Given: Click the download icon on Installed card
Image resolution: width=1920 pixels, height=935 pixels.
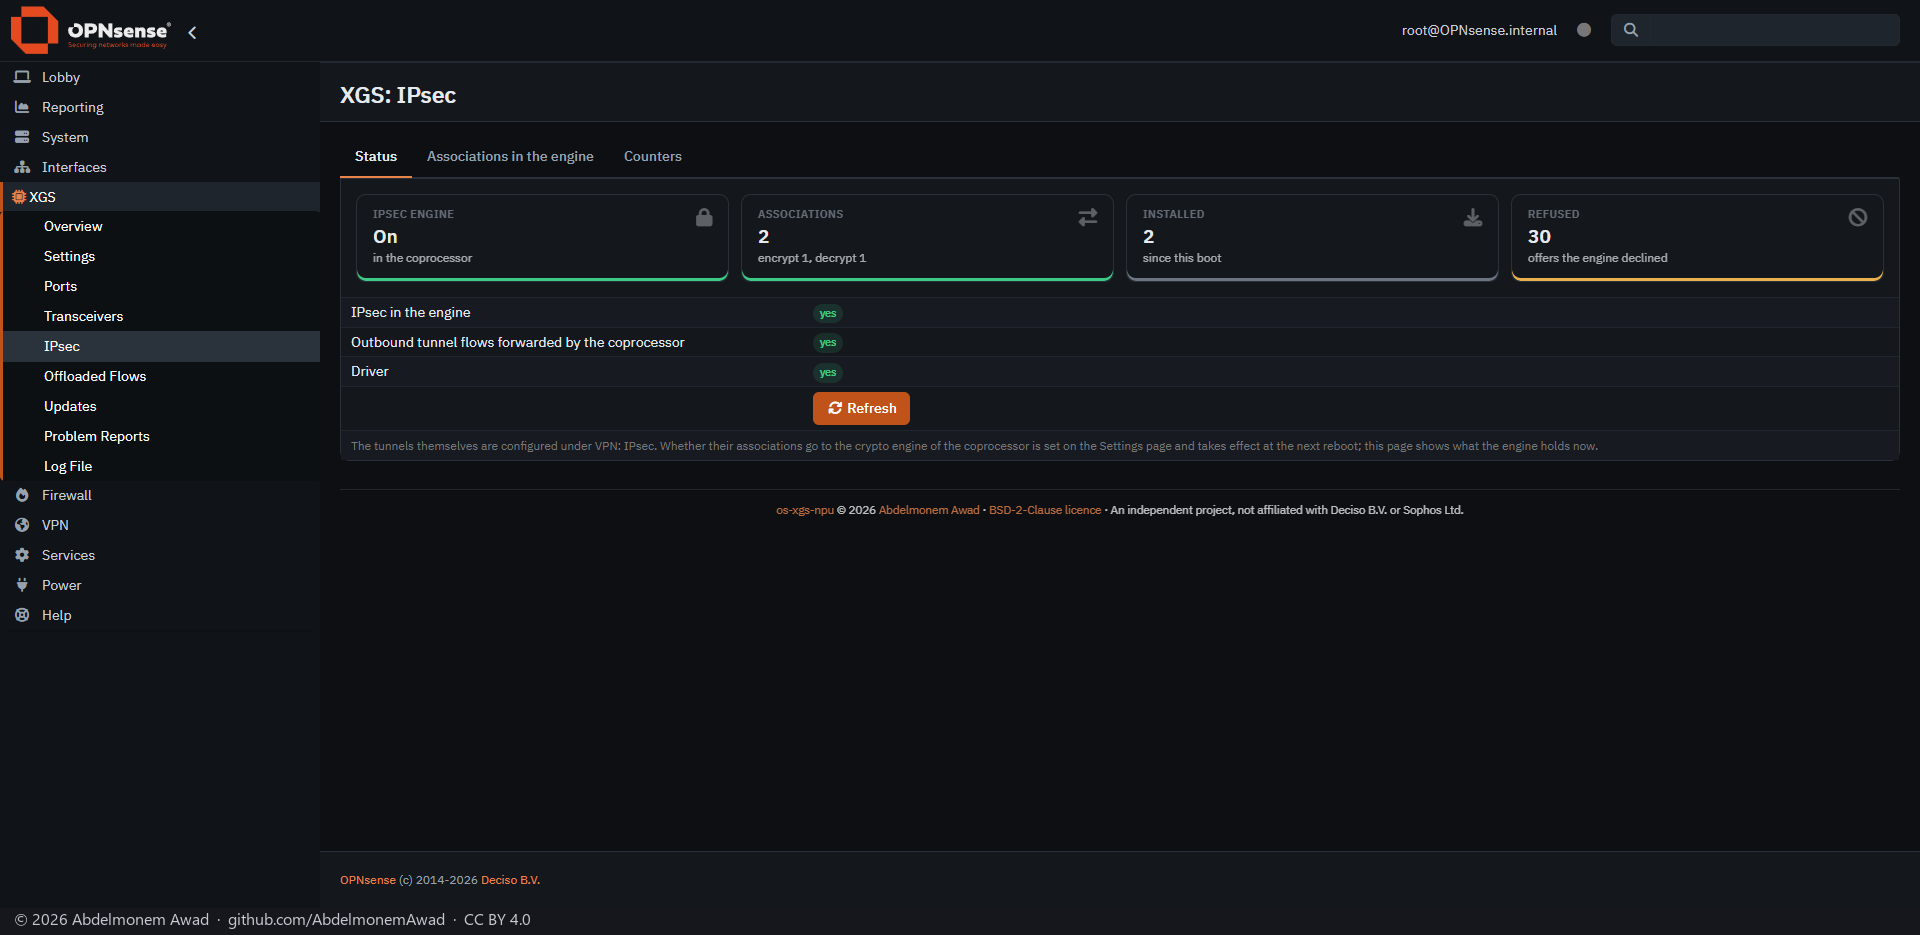Looking at the screenshot, I should coord(1473,217).
